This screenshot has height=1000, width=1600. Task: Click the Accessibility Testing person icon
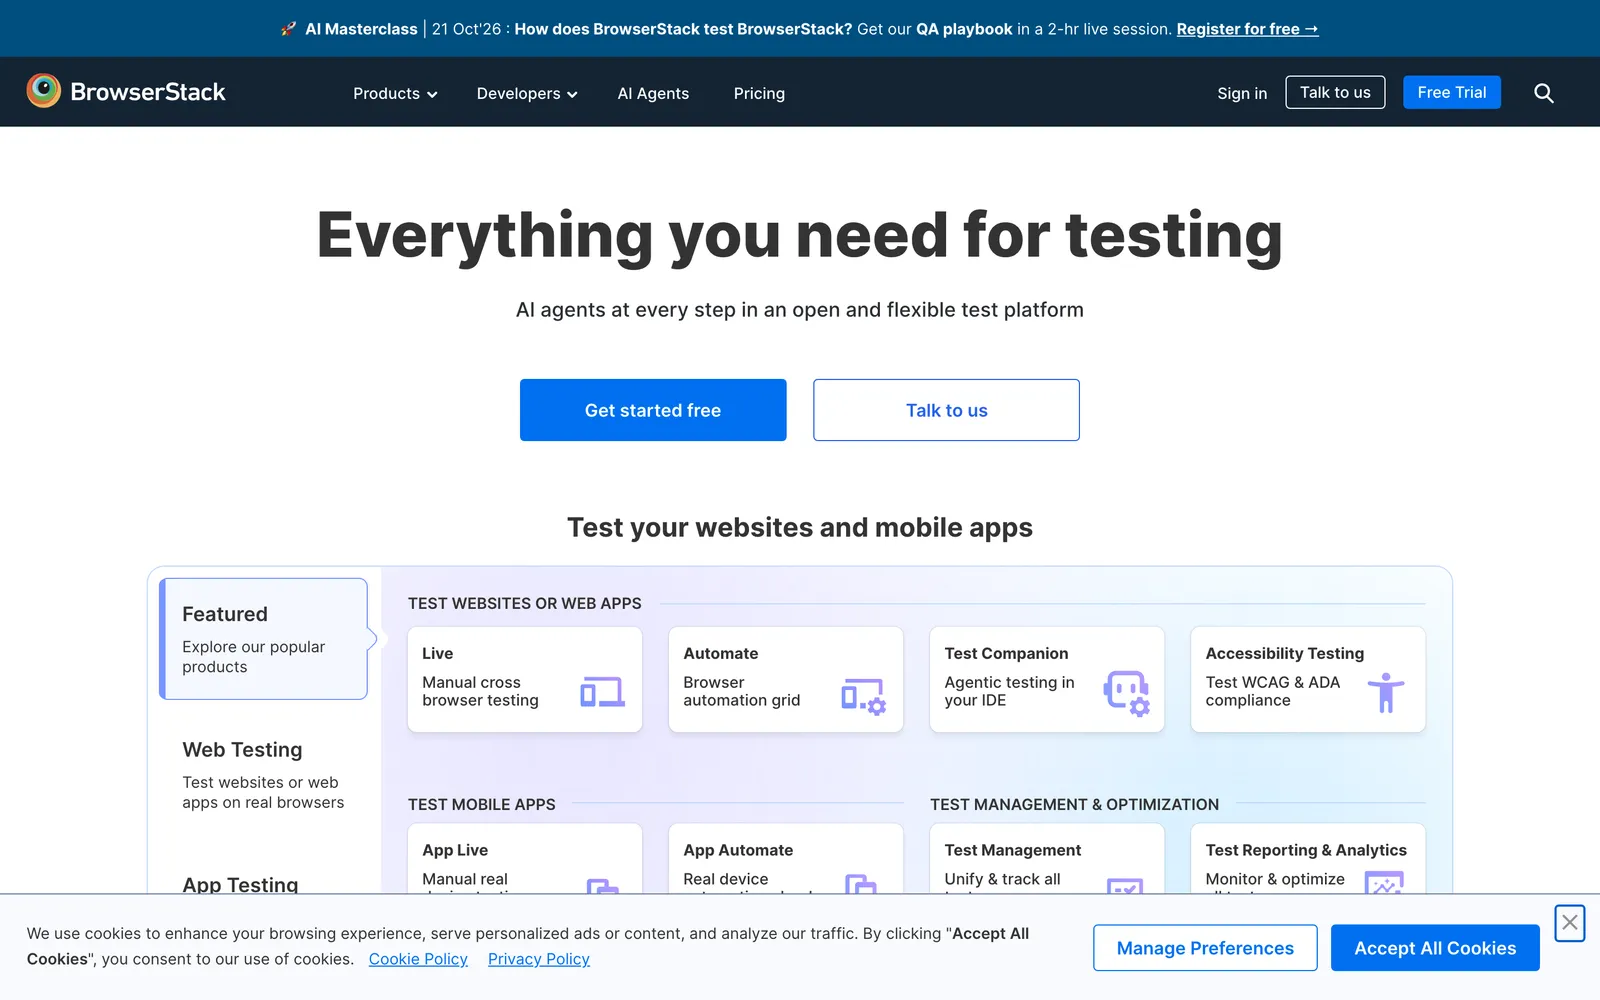click(x=1386, y=692)
